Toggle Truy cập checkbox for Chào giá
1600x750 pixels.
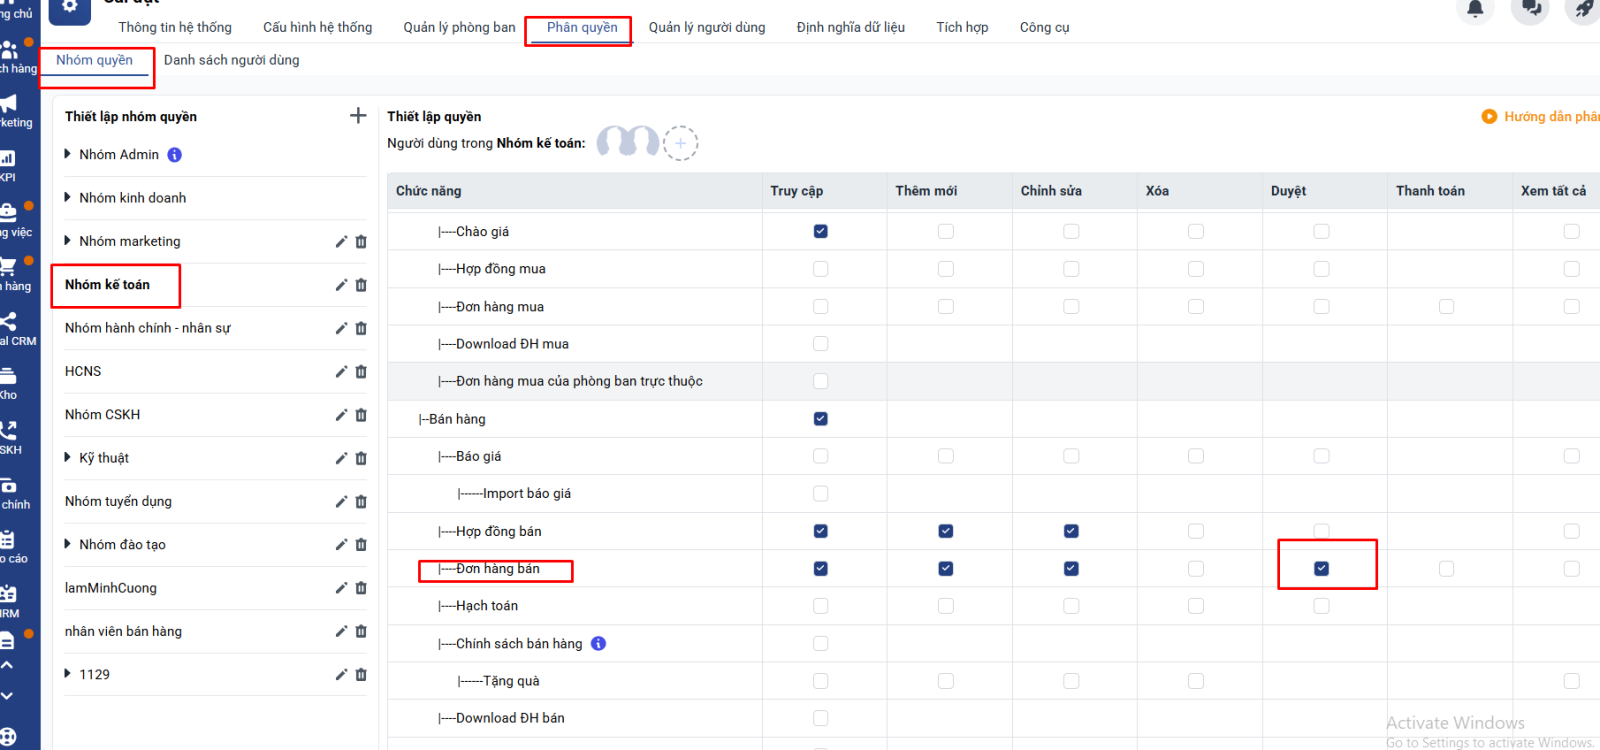point(820,231)
